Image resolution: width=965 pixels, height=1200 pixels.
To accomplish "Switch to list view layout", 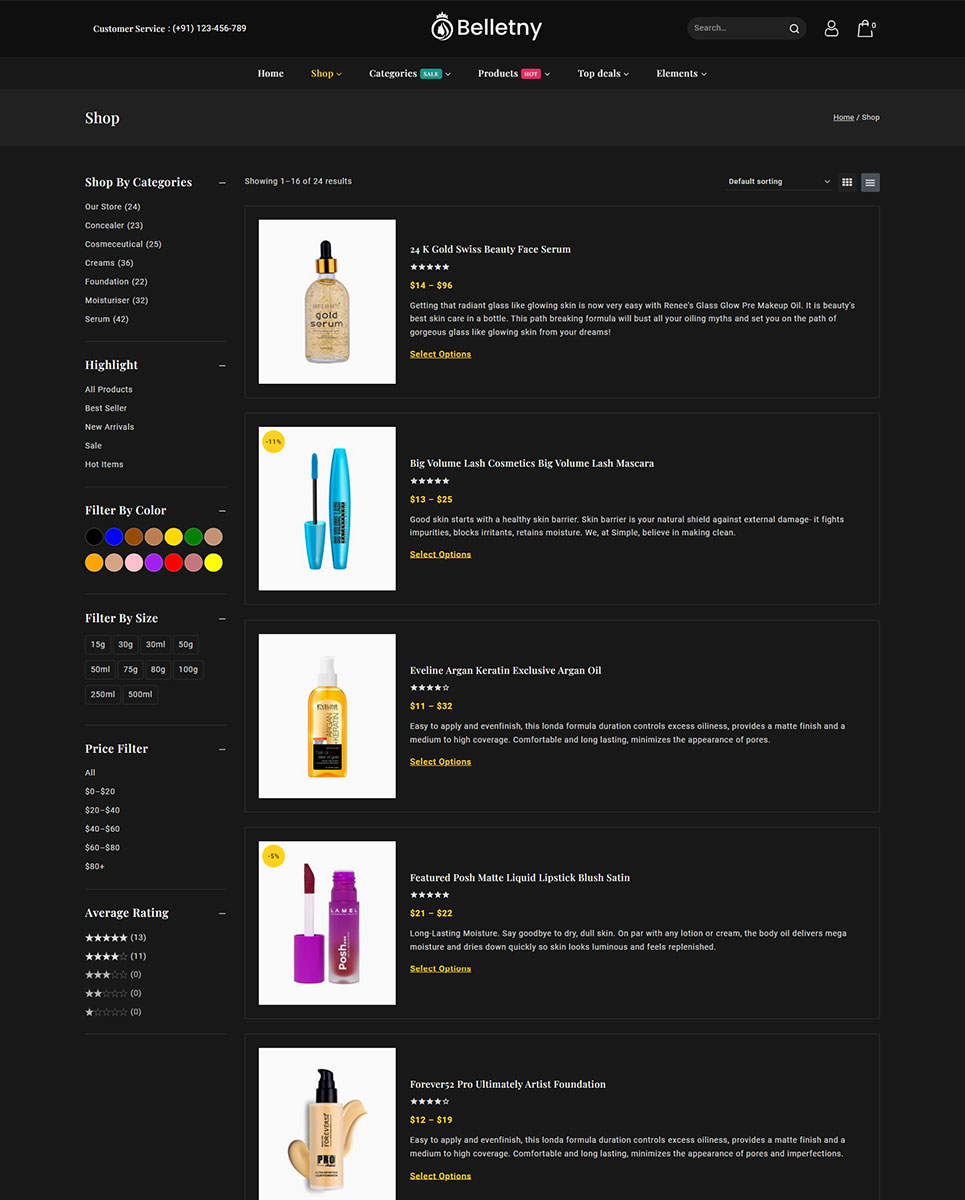I will click(x=871, y=182).
